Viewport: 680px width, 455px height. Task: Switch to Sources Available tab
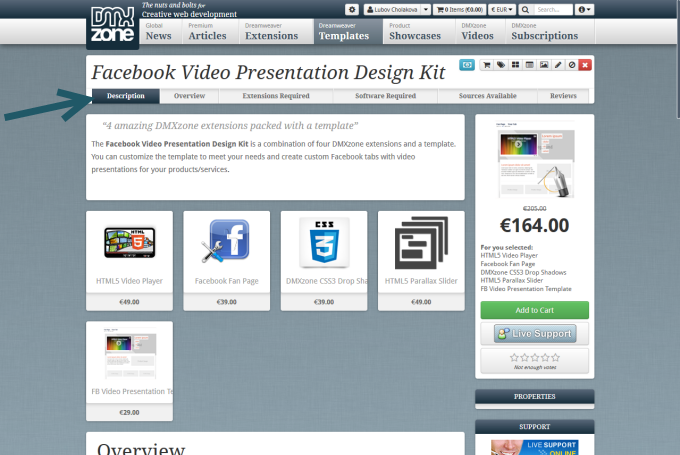tap(487, 96)
